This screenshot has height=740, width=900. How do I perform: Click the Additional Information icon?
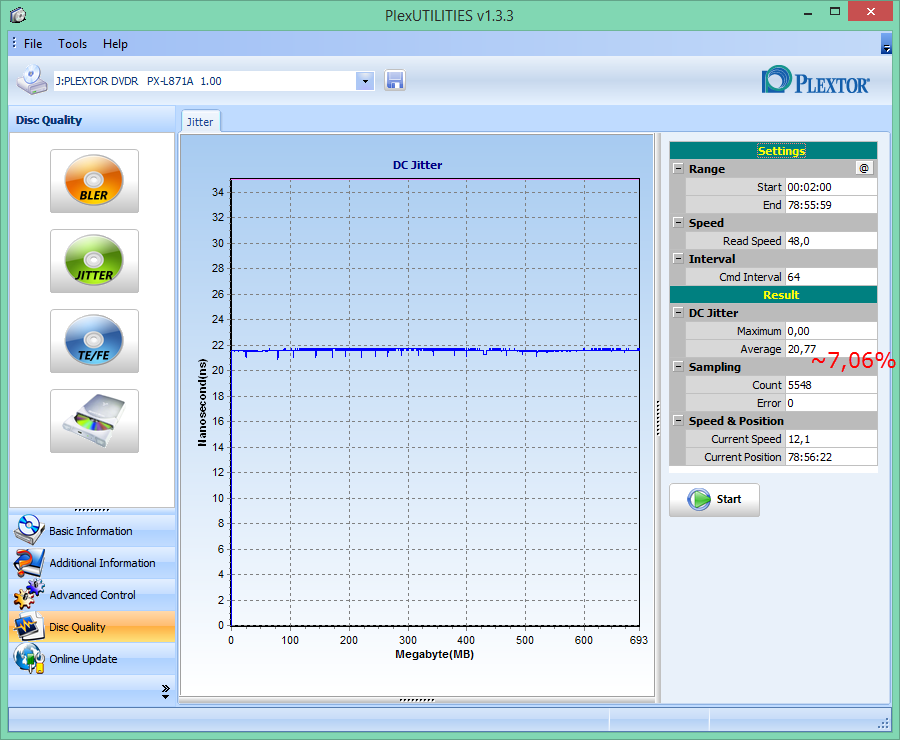29,563
